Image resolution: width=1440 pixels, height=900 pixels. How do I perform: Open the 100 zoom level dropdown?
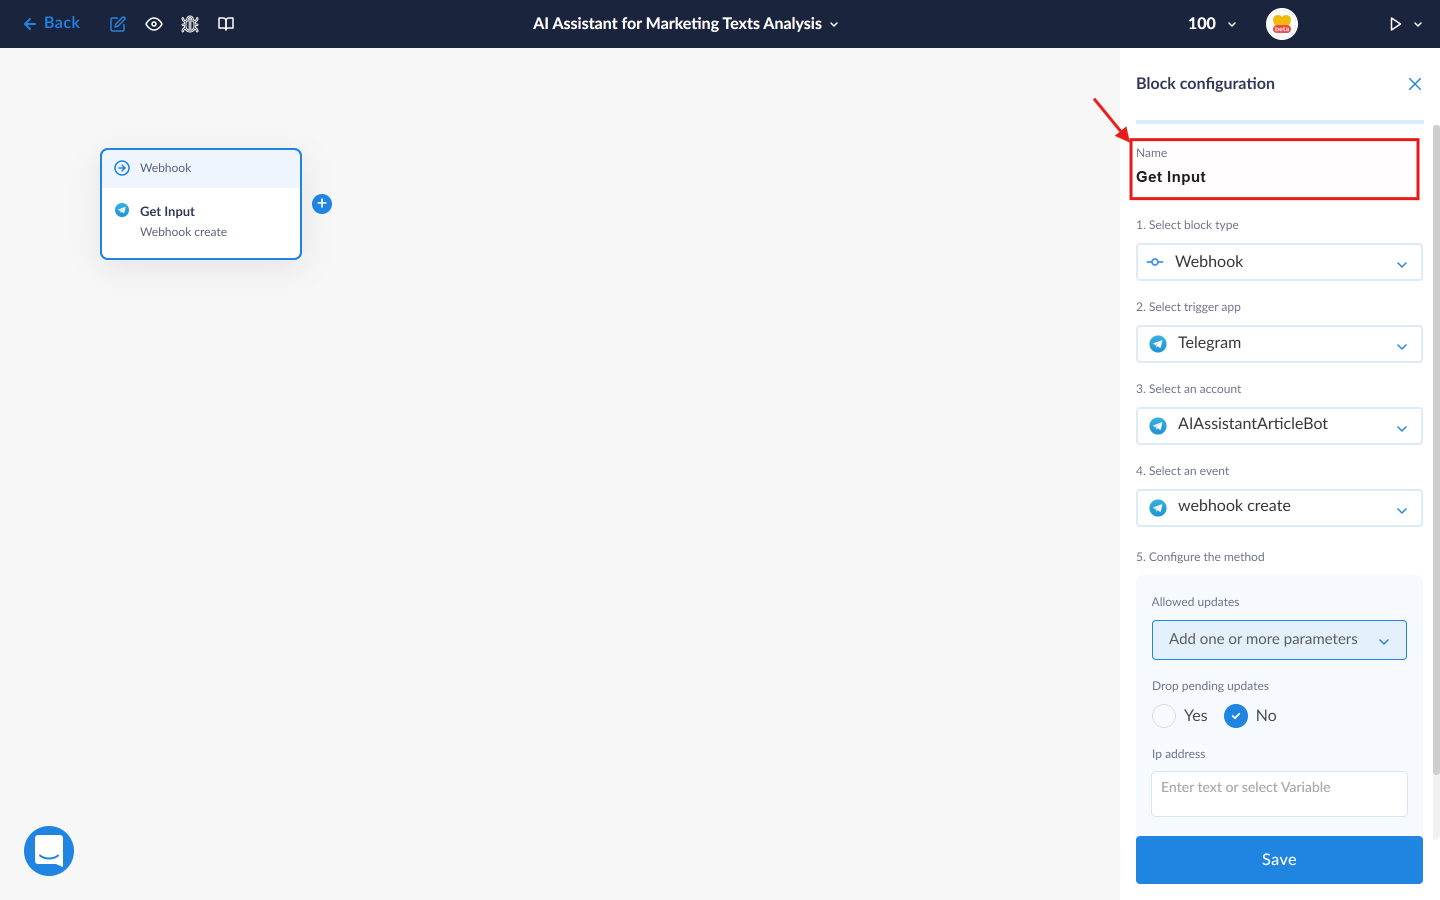[1212, 24]
